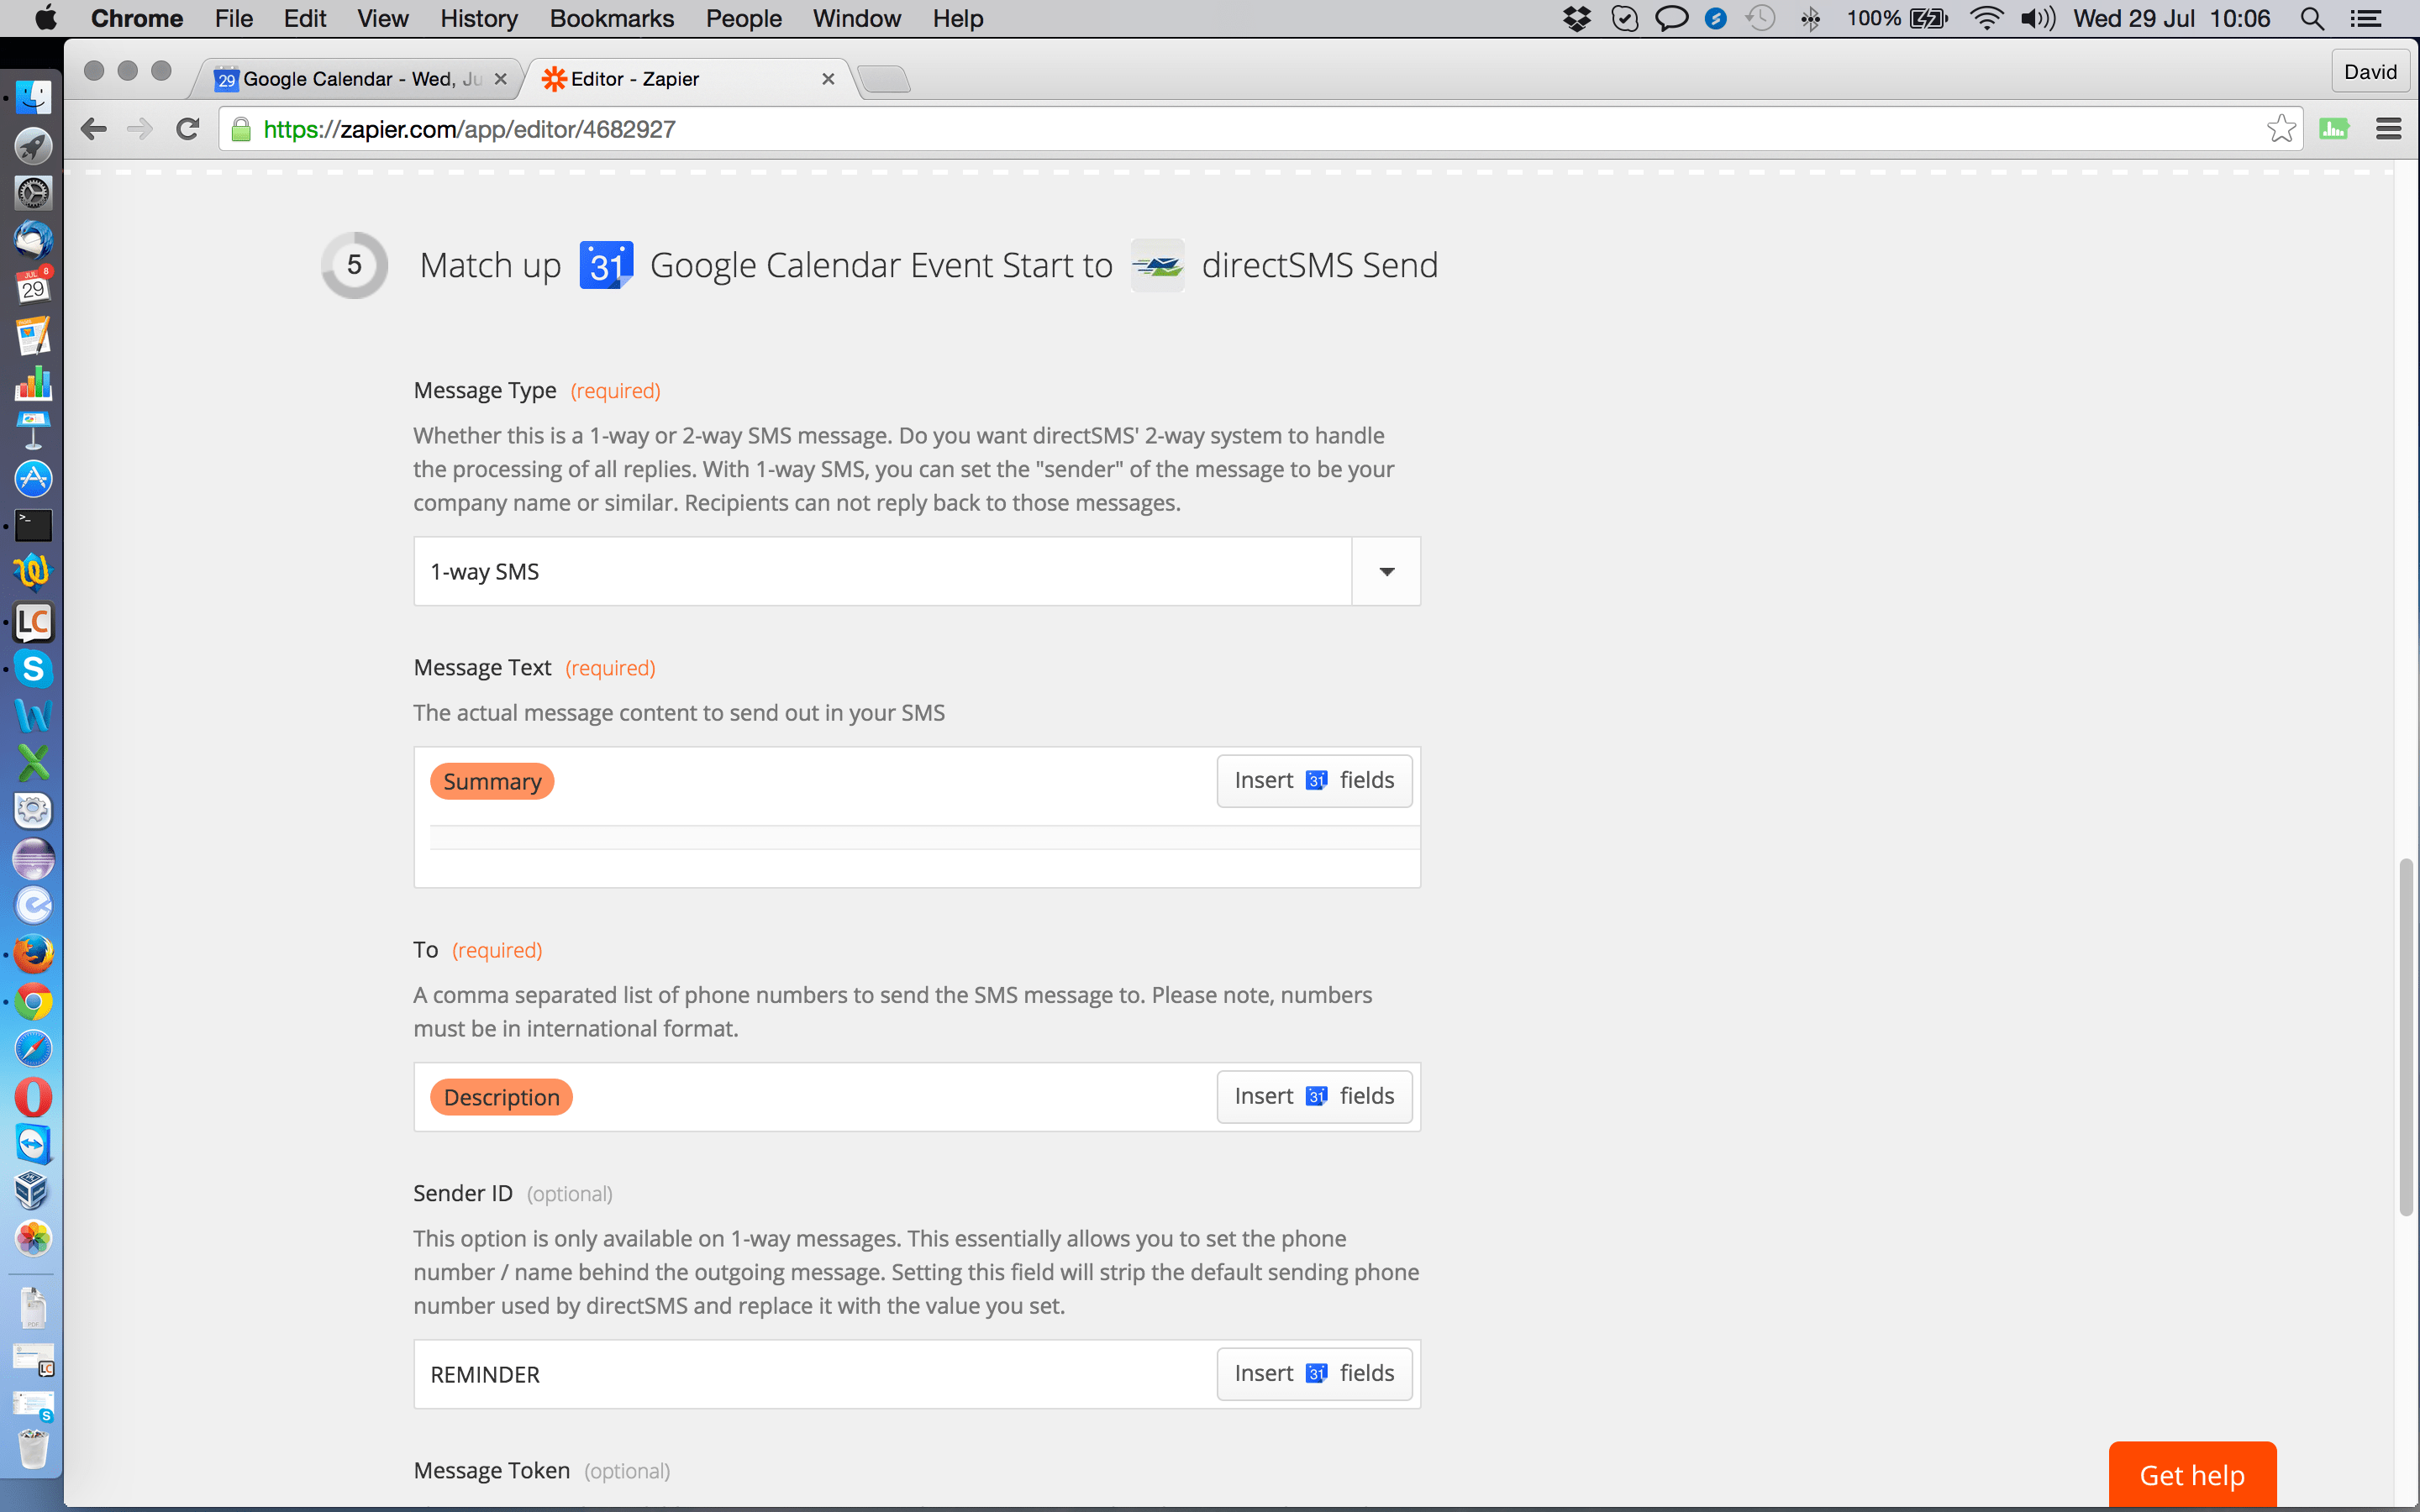Image resolution: width=2420 pixels, height=1512 pixels.
Task: Click the Google Calendar icon beside Event Start
Action: (605, 264)
